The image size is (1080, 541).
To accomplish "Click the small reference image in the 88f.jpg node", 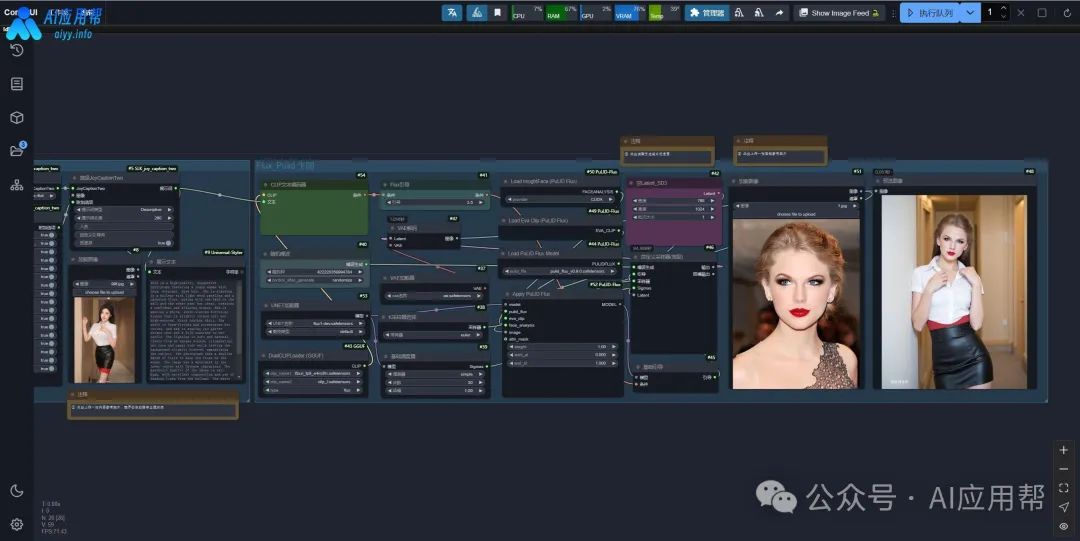I will pos(105,340).
